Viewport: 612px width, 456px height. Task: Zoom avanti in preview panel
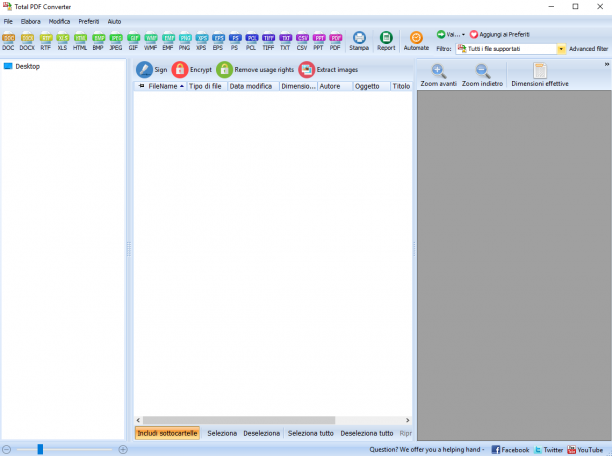438,75
